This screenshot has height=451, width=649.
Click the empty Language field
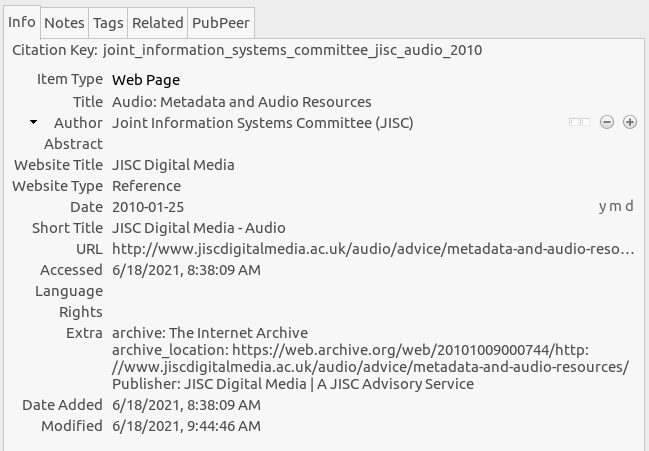click(373, 291)
